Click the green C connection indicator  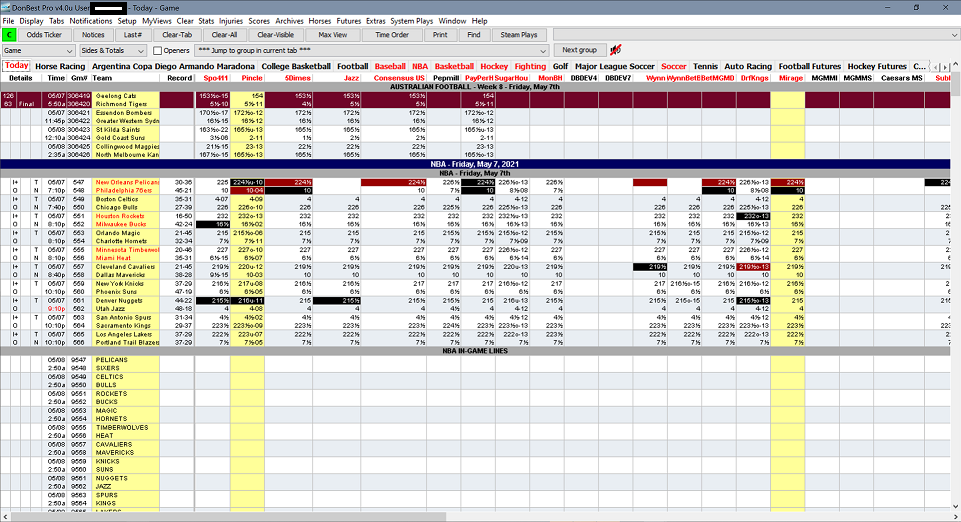pyautogui.click(x=9, y=35)
